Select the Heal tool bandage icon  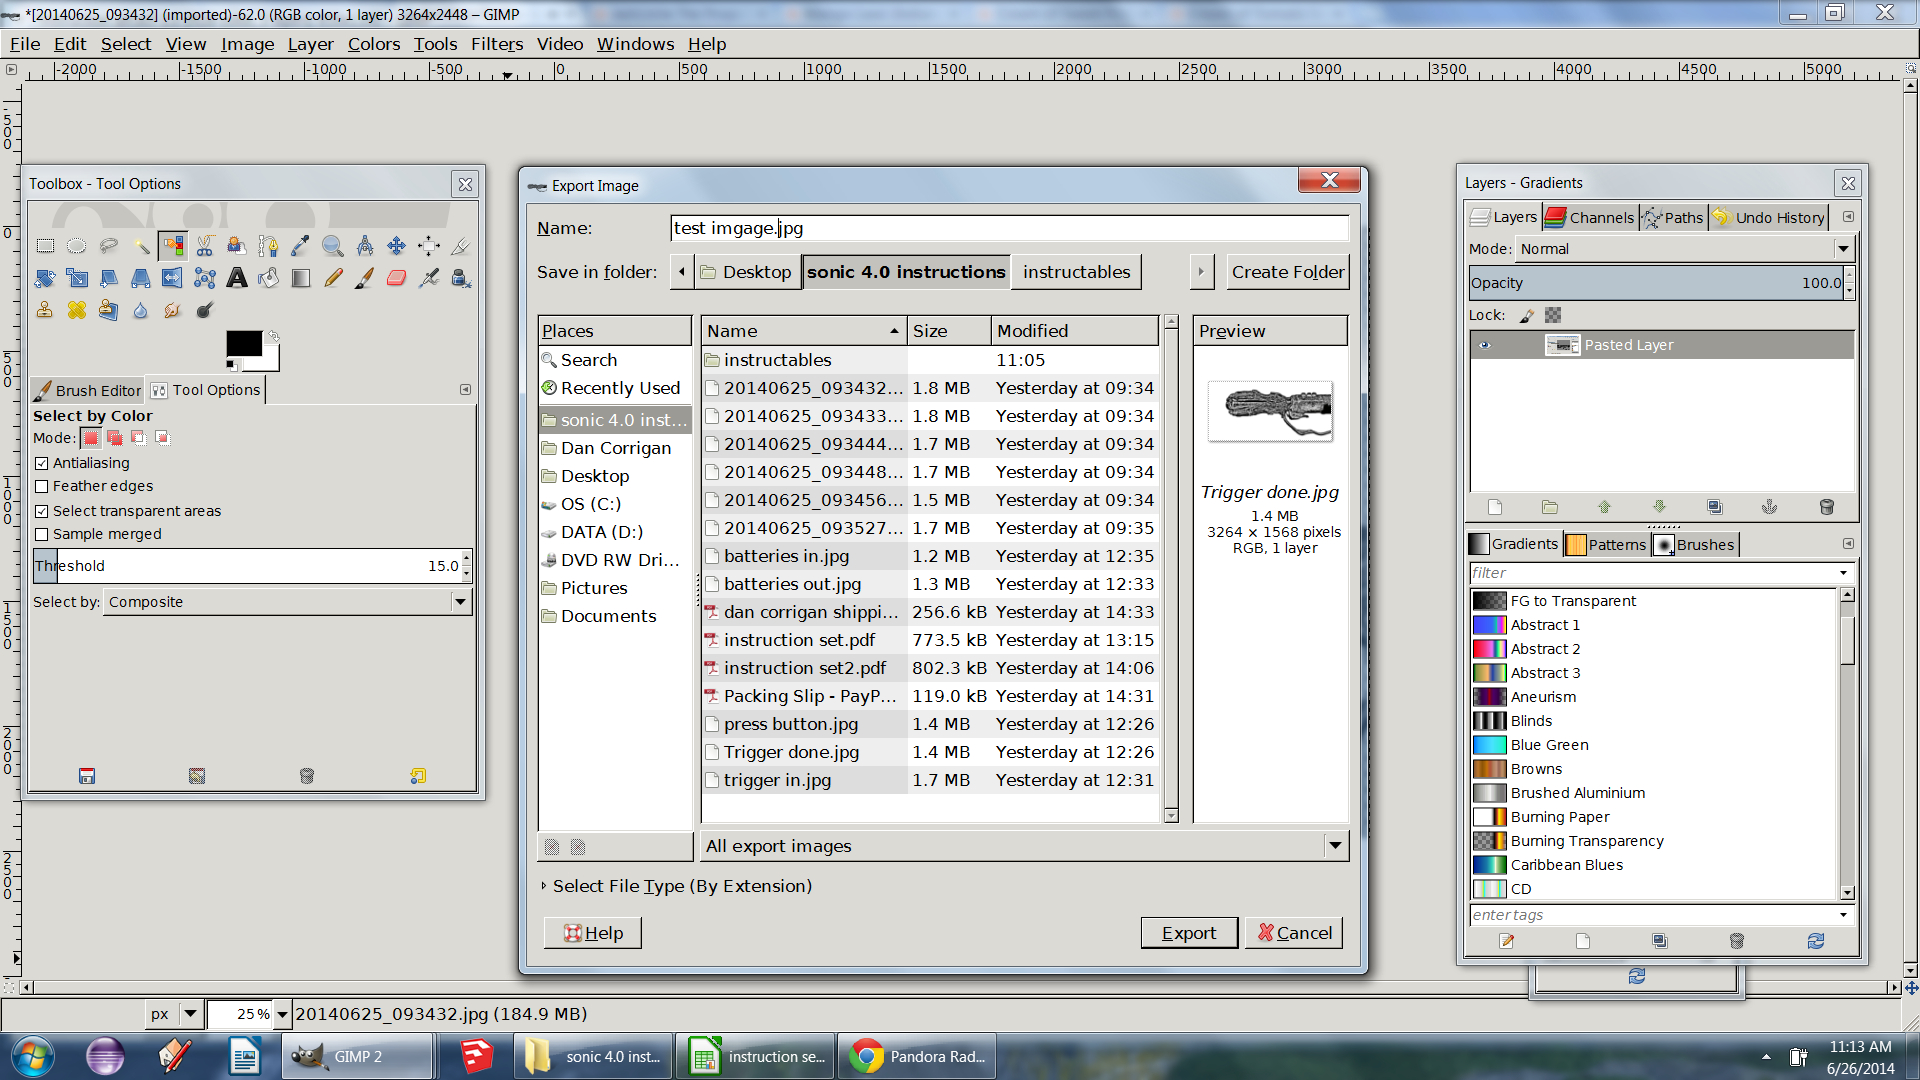tap(76, 310)
